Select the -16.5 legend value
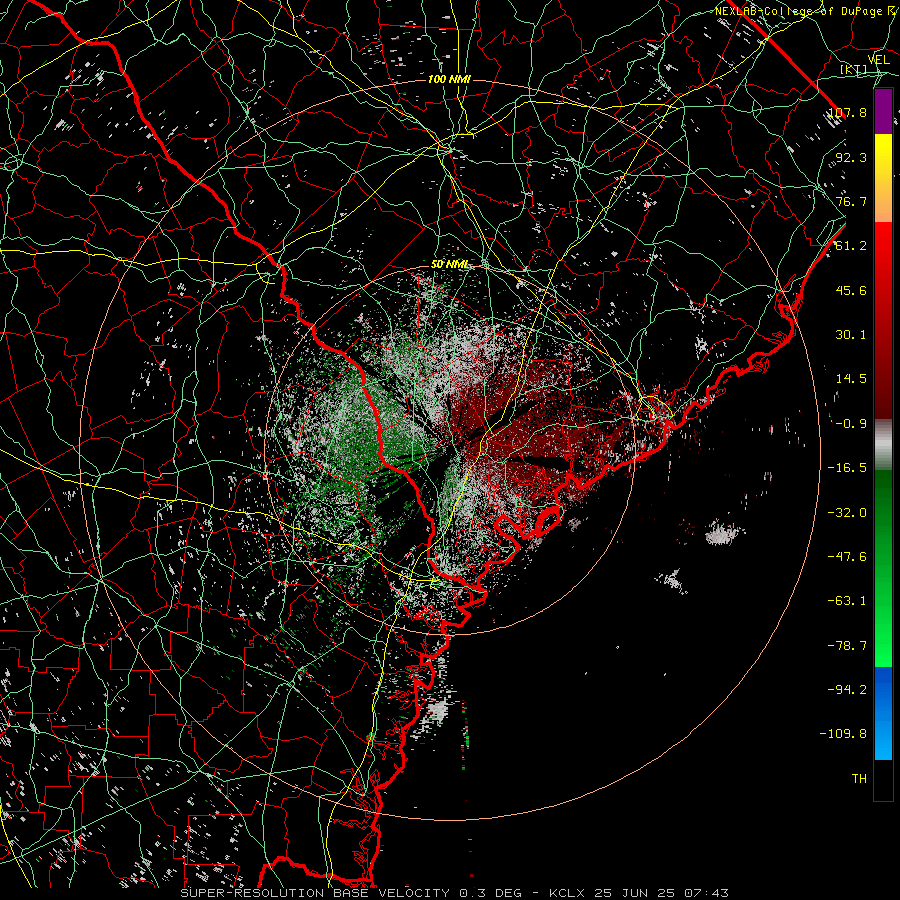900x900 pixels. [848, 468]
